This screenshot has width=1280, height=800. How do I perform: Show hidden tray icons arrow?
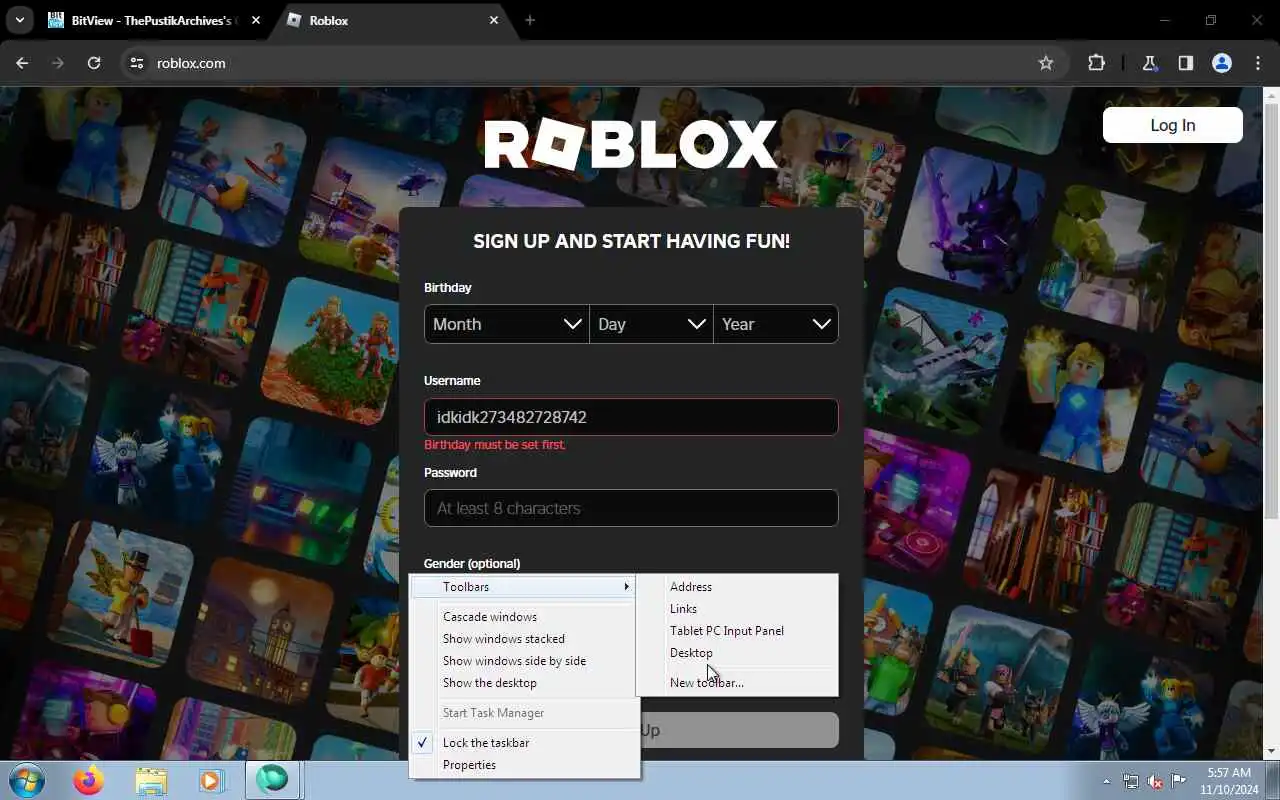[x=1106, y=781]
